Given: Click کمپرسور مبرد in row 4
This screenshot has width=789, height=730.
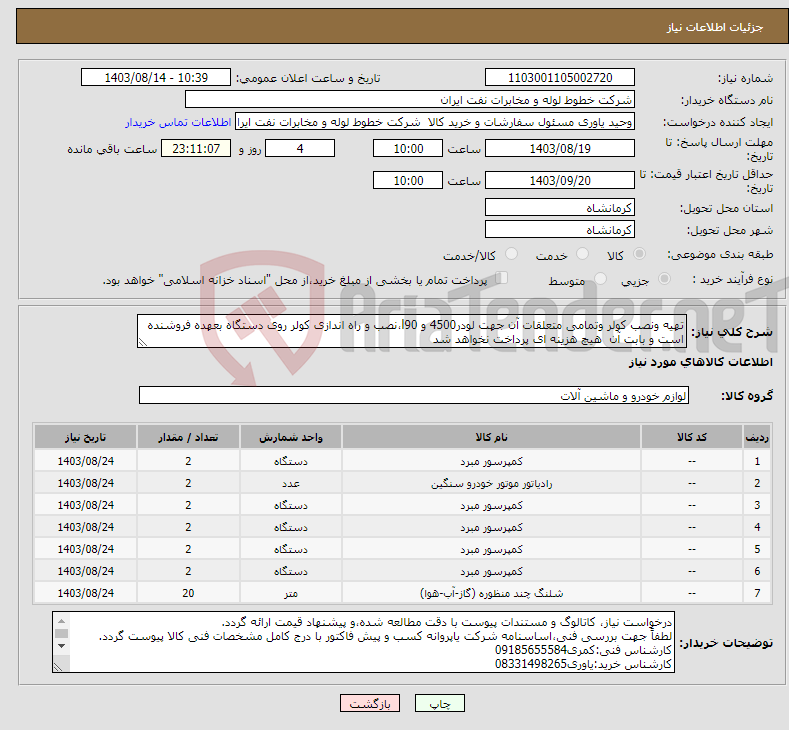Looking at the screenshot, I should (492, 527).
